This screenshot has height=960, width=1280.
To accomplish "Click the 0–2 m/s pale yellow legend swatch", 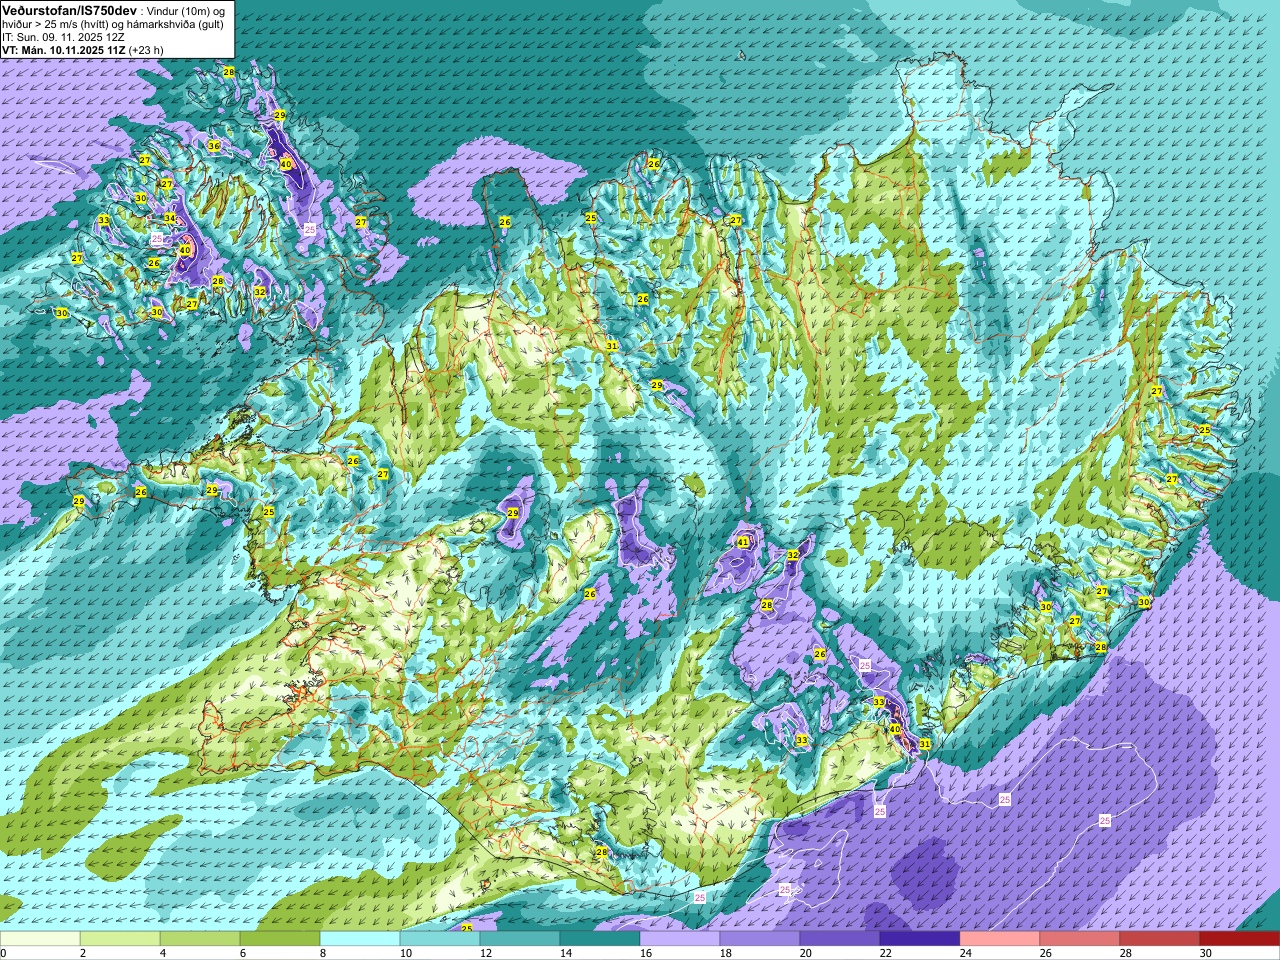I will click(x=40, y=939).
